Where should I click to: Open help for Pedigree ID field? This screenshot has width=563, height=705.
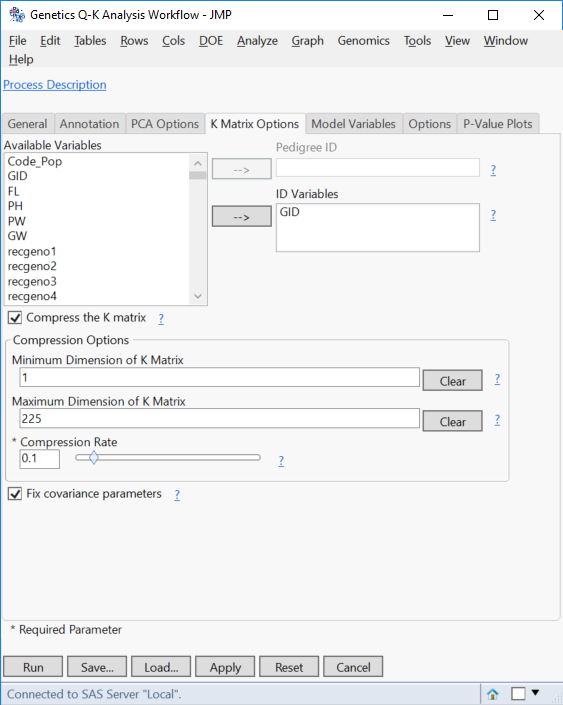[x=493, y=170]
